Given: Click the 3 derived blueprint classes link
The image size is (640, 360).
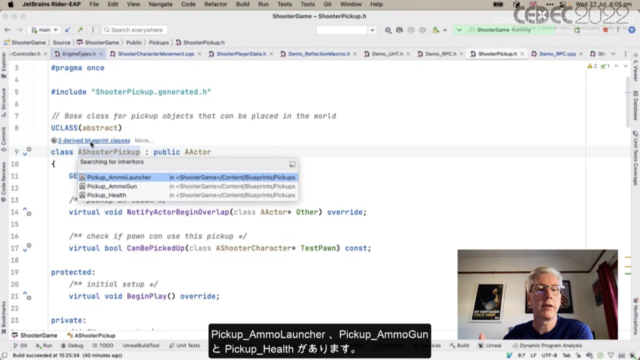Looking at the screenshot, I should [94, 140].
